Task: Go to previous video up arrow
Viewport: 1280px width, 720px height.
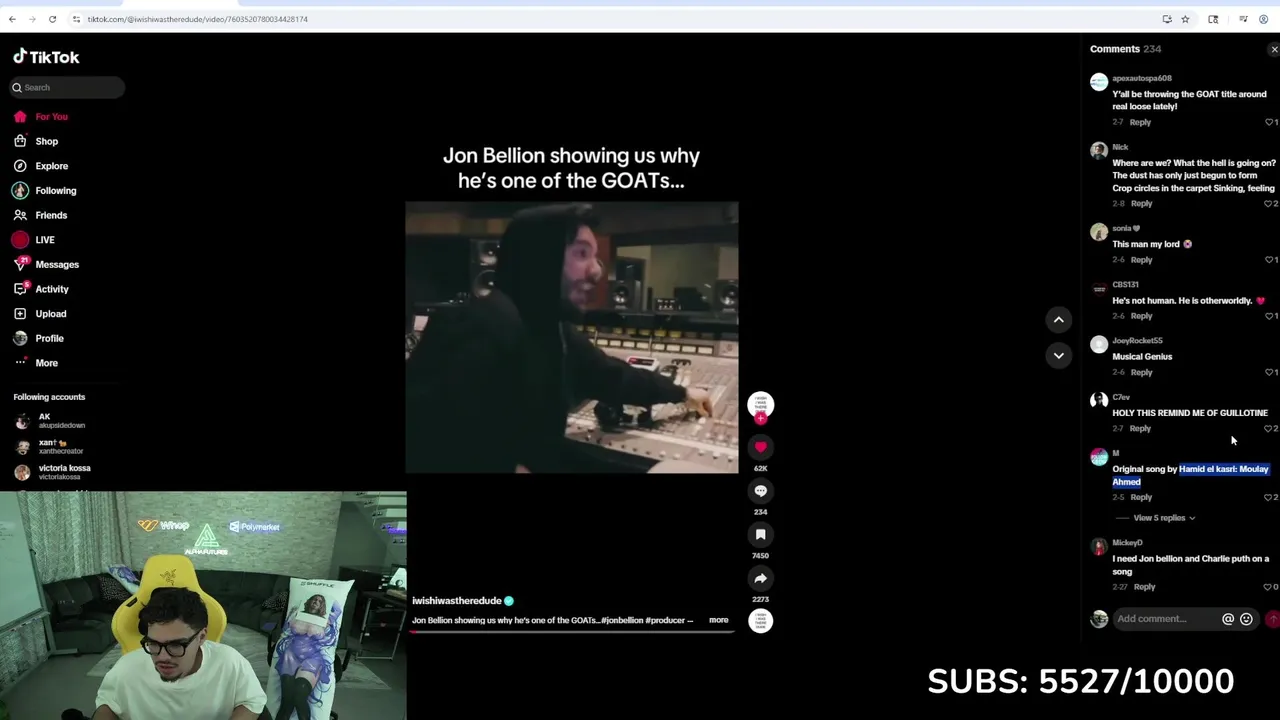Action: [x=1058, y=319]
